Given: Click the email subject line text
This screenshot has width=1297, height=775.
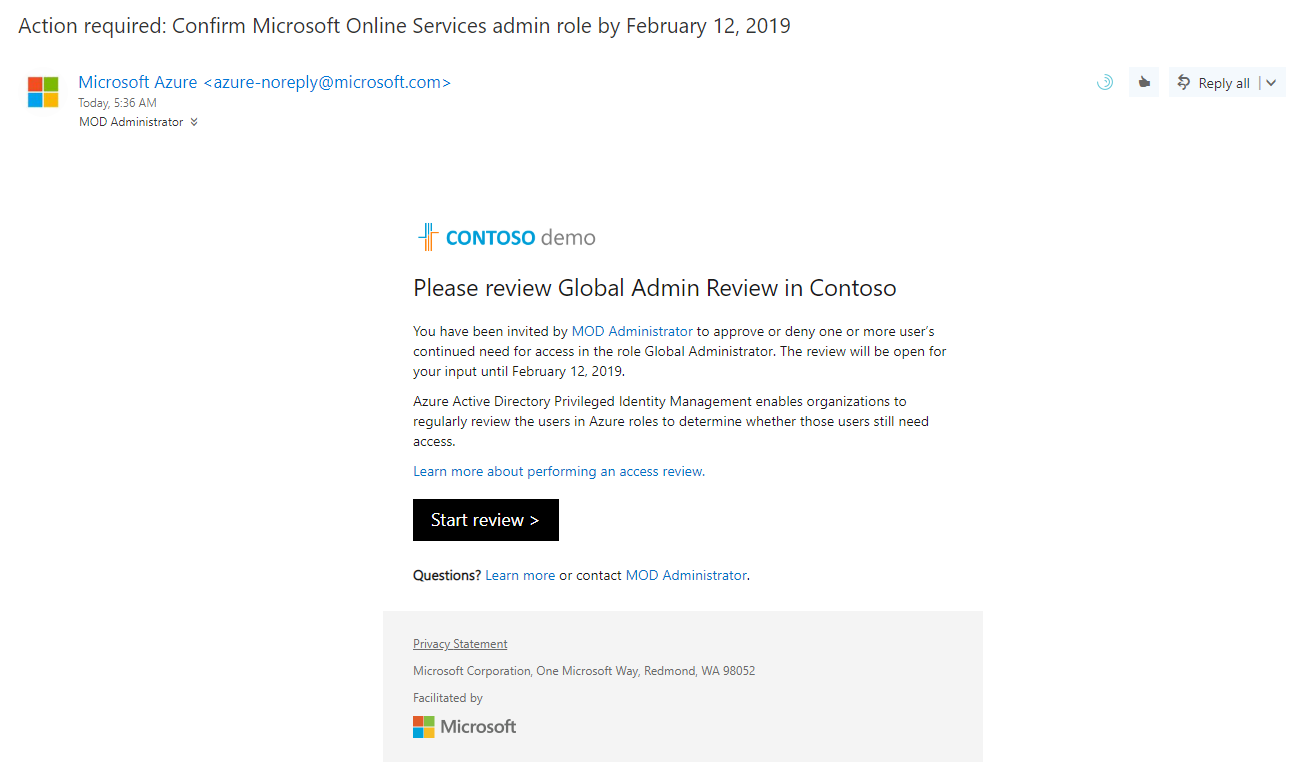Looking at the screenshot, I should pyautogui.click(x=404, y=26).
